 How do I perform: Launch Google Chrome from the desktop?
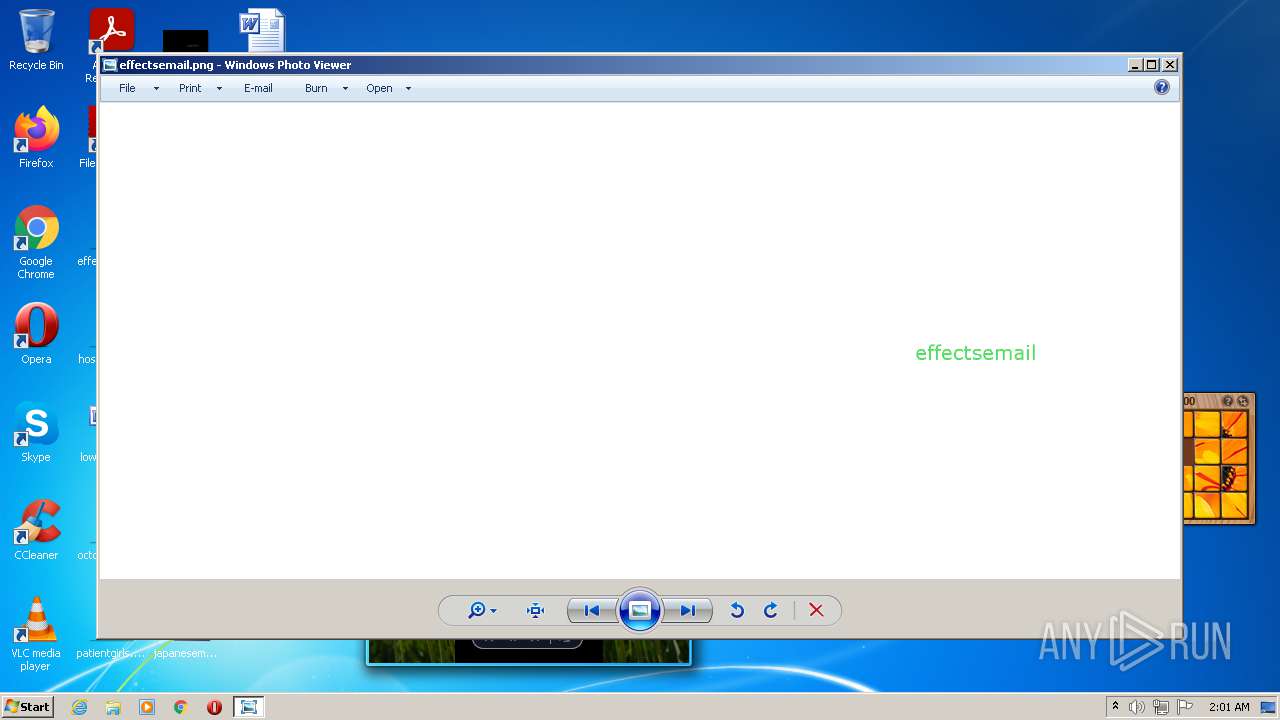36,242
